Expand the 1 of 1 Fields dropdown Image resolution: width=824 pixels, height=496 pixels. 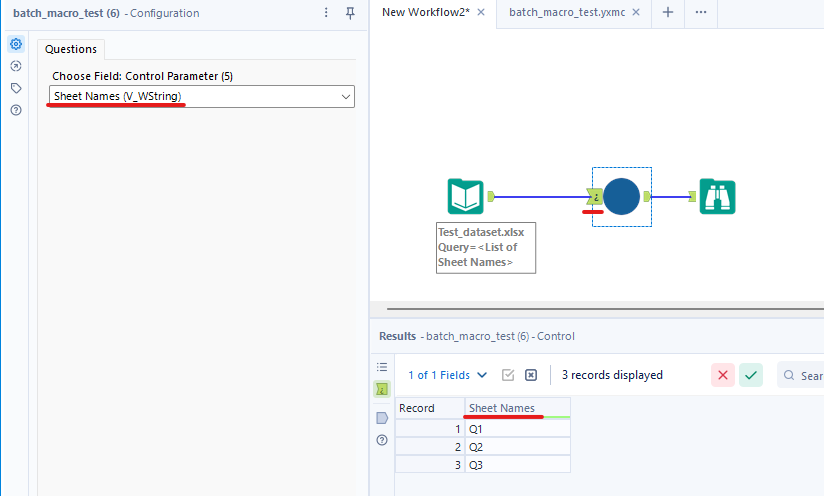pyautogui.click(x=448, y=375)
